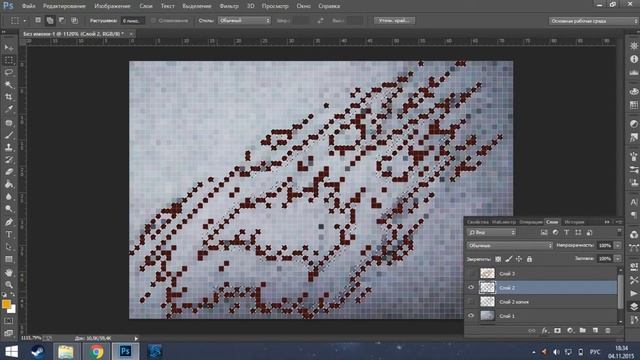Set foreground color orange swatch
This screenshot has width=640, height=360.
click(x=6, y=304)
